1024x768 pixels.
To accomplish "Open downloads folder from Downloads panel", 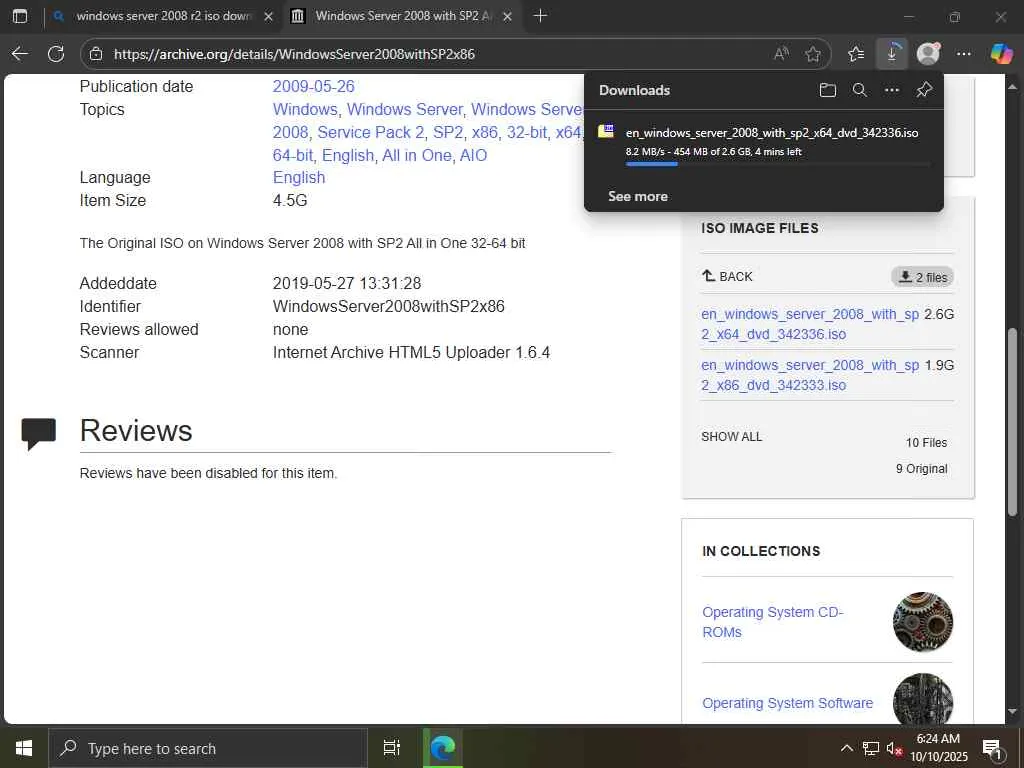I will (827, 90).
